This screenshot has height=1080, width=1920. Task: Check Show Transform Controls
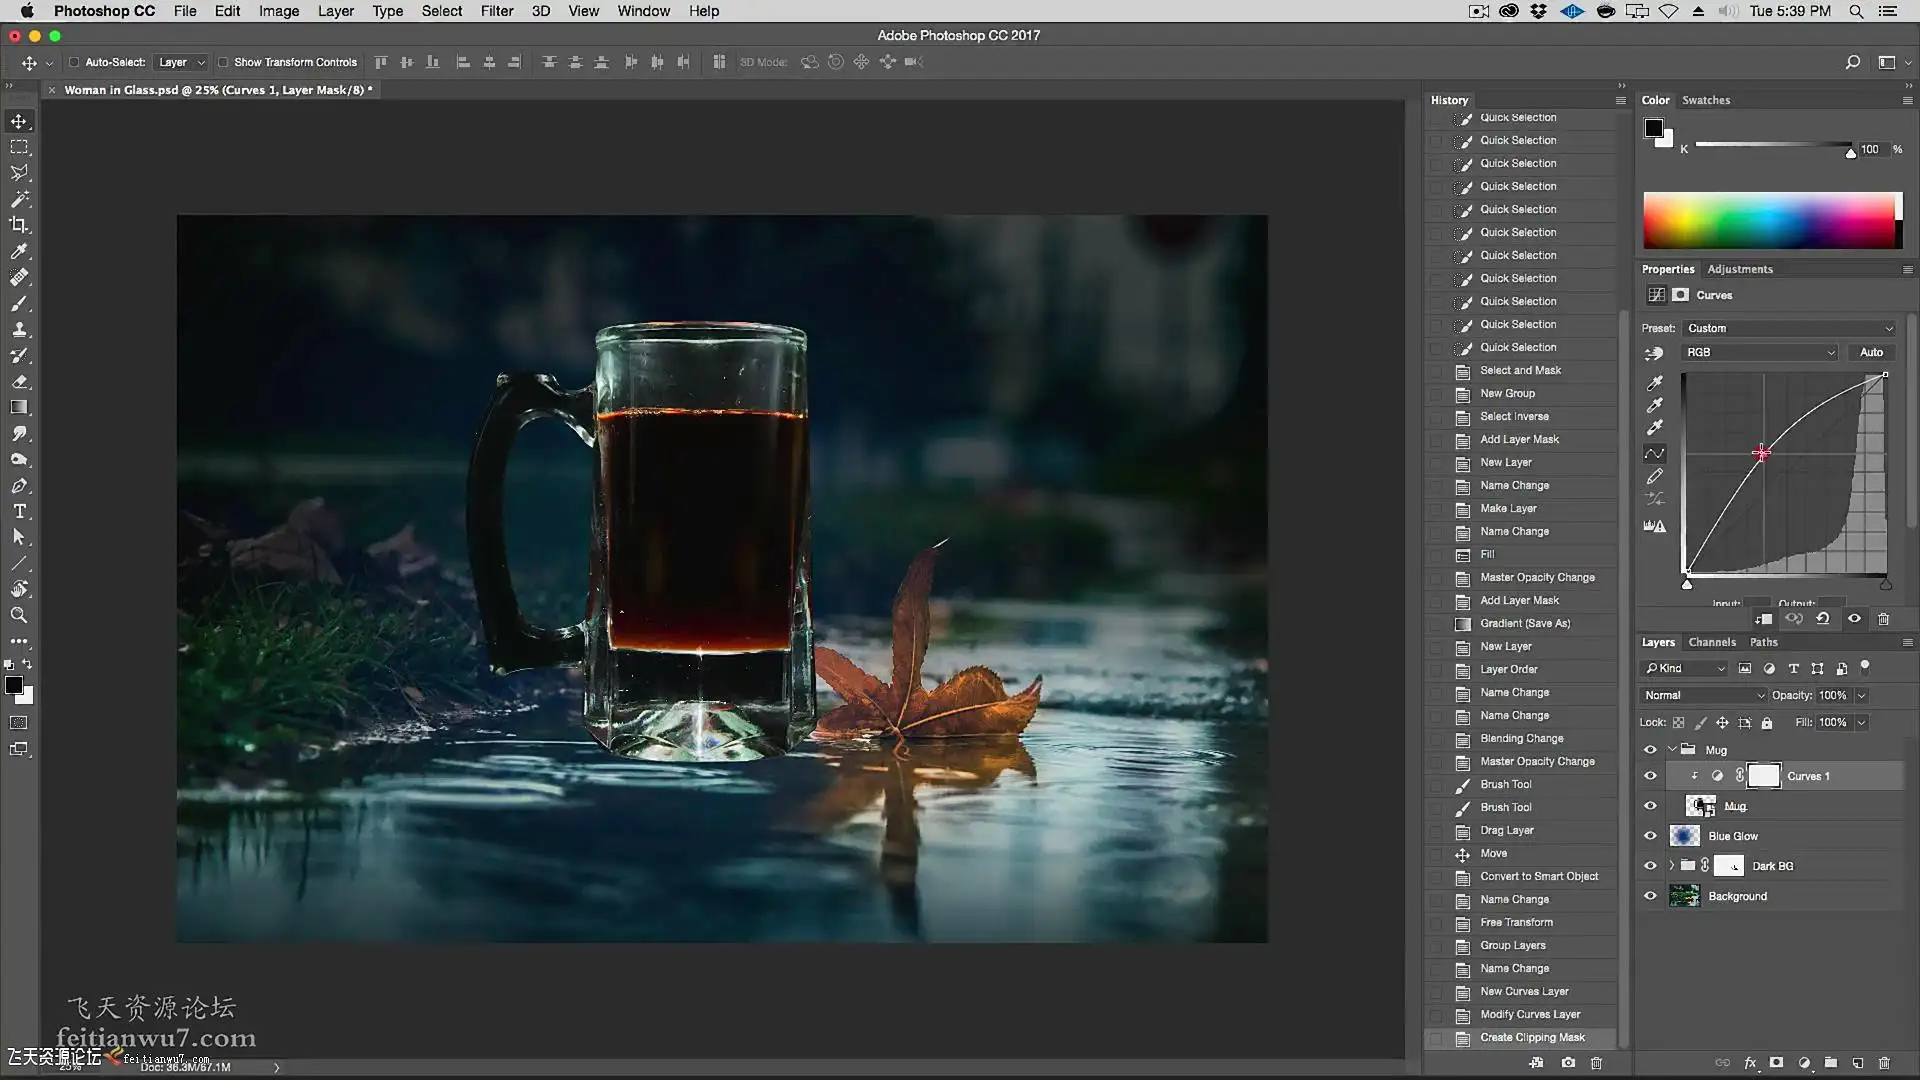[x=223, y=62]
